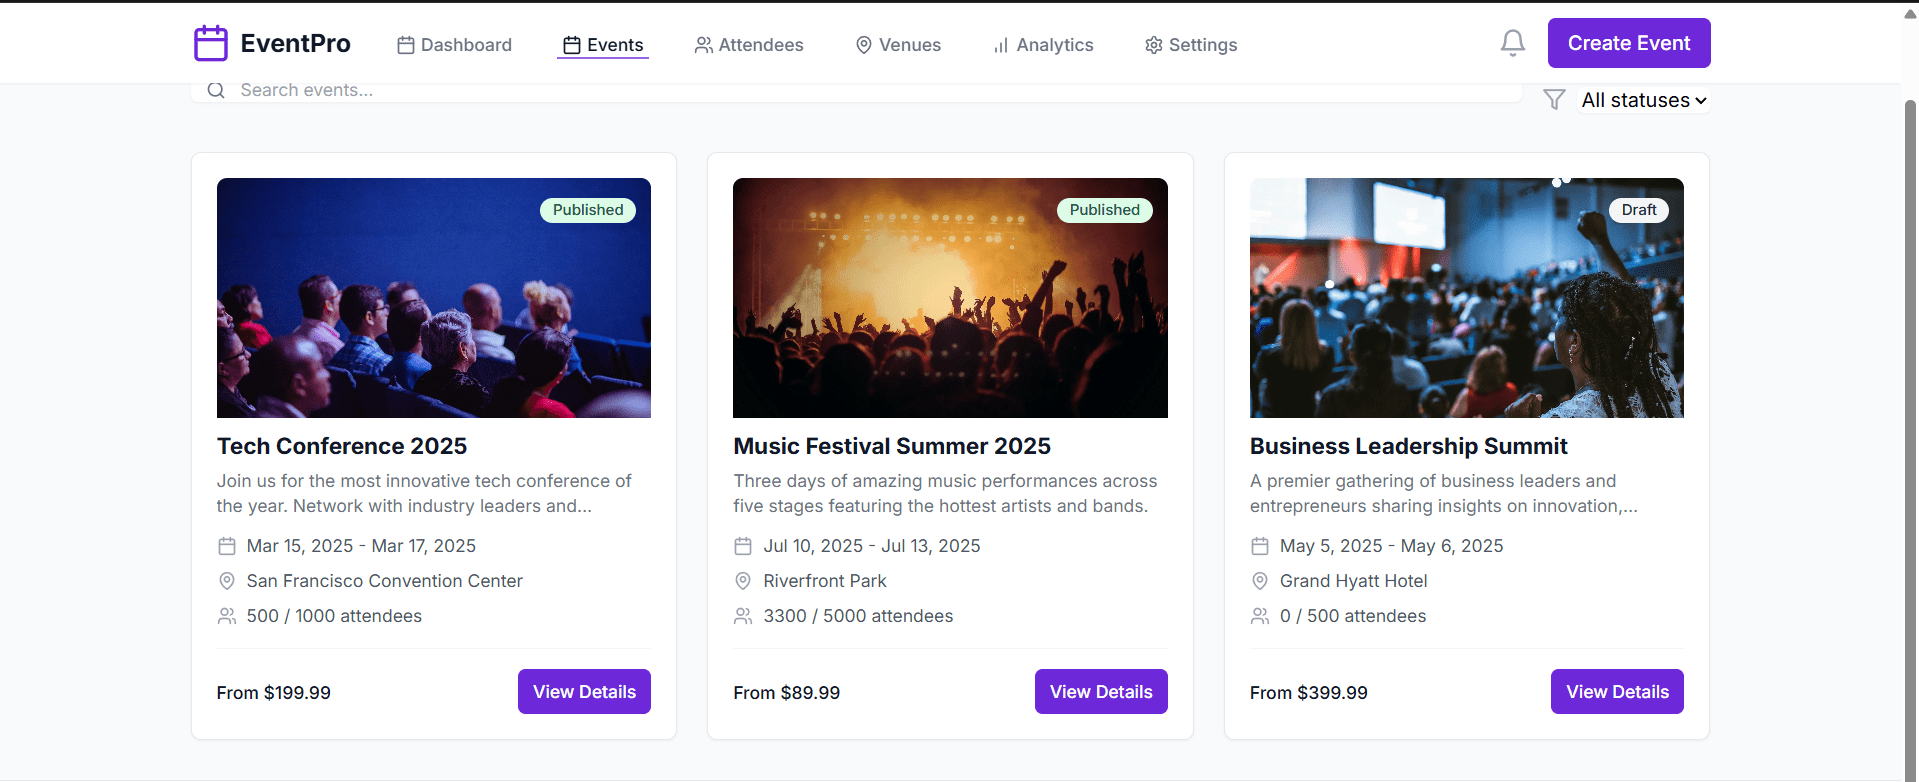This screenshot has height=782, width=1919.
Task: Switch to the Attendees tab
Action: (749, 45)
